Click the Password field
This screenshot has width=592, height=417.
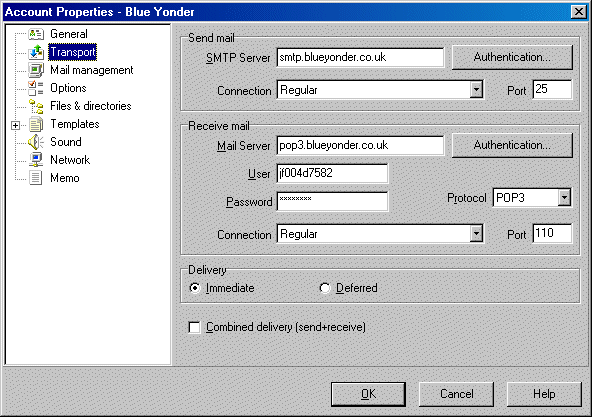coord(332,201)
